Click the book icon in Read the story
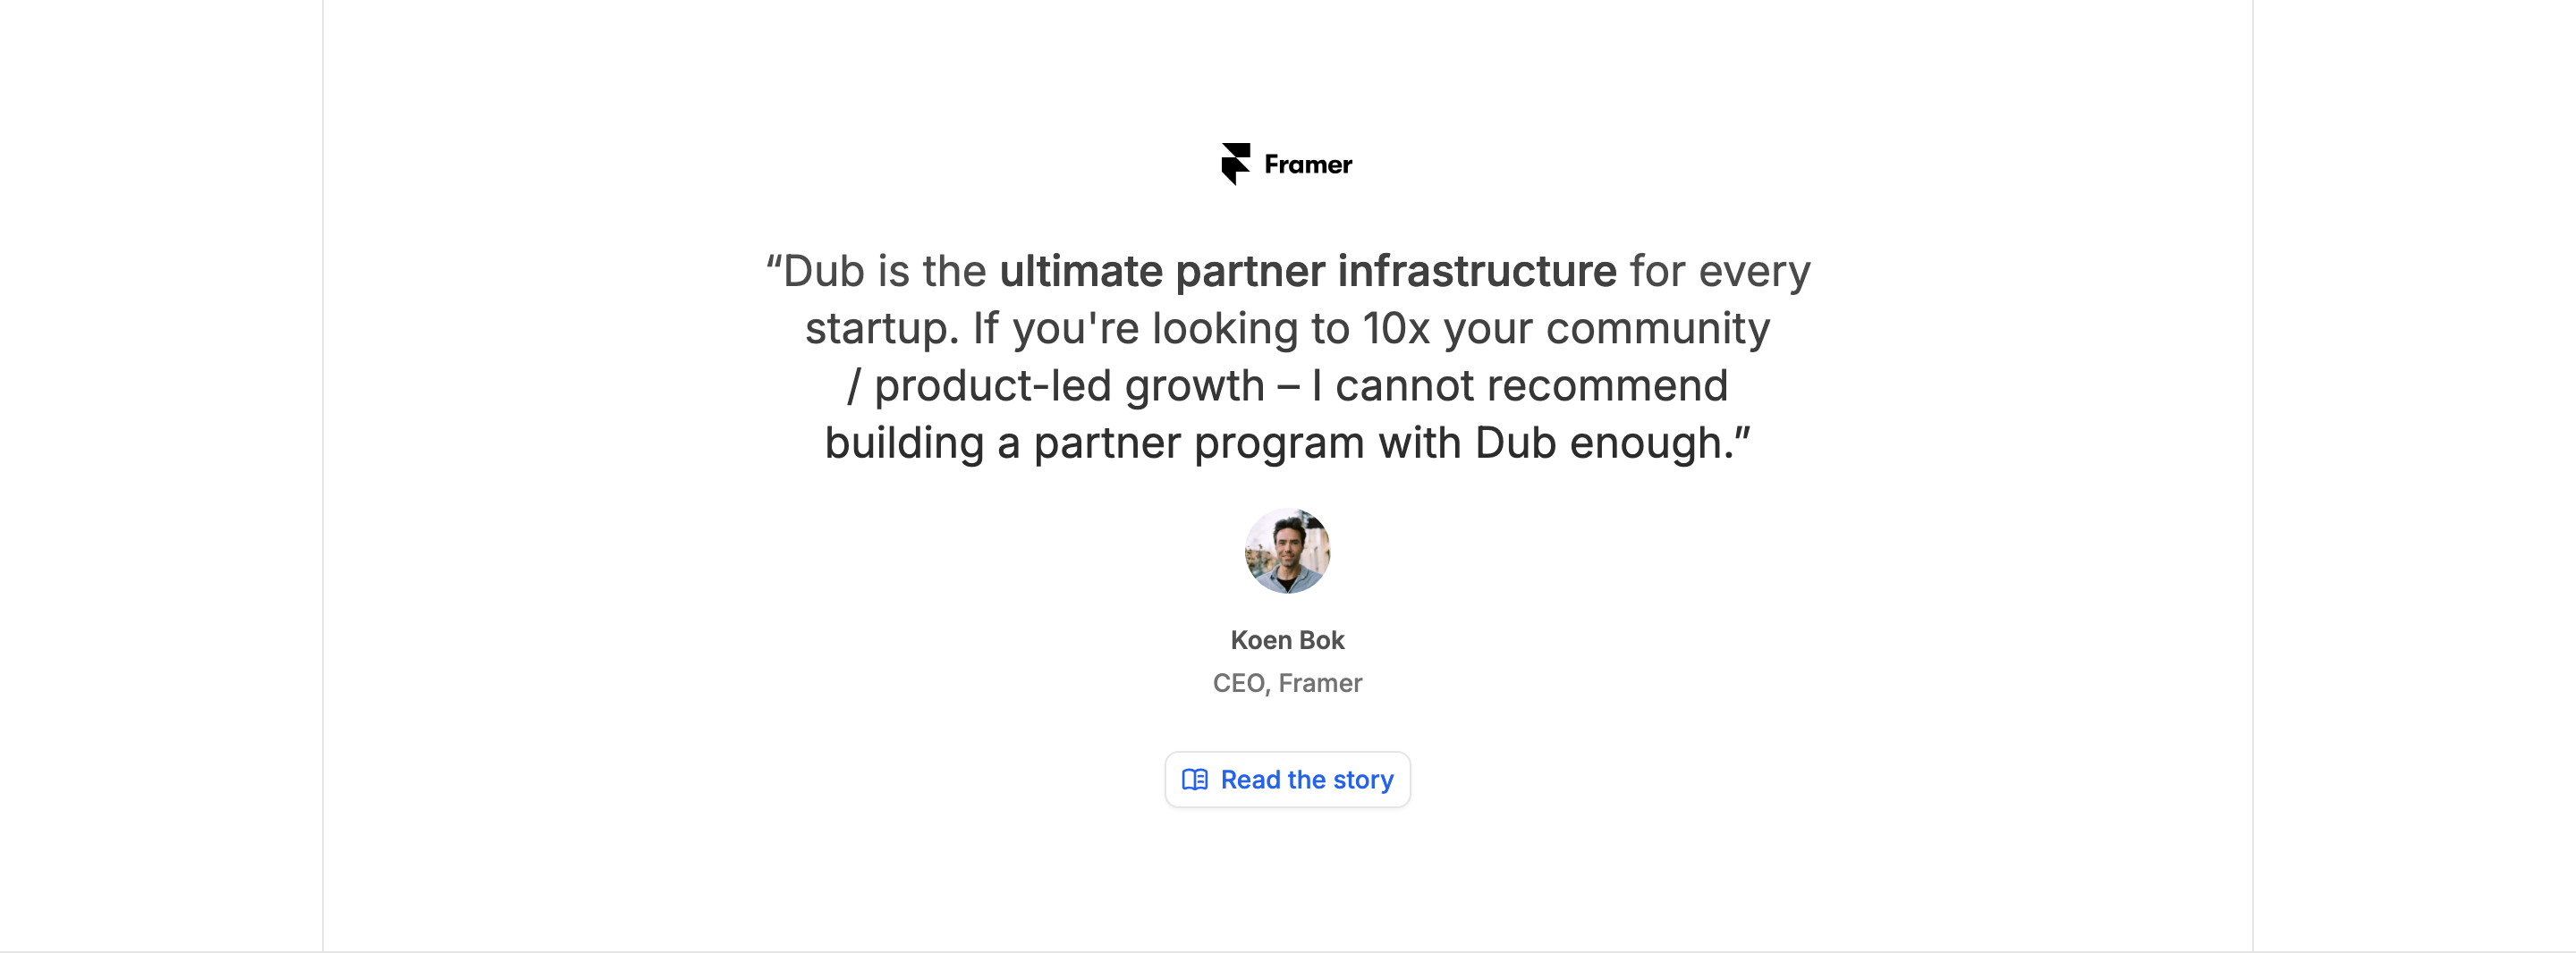 [1195, 779]
